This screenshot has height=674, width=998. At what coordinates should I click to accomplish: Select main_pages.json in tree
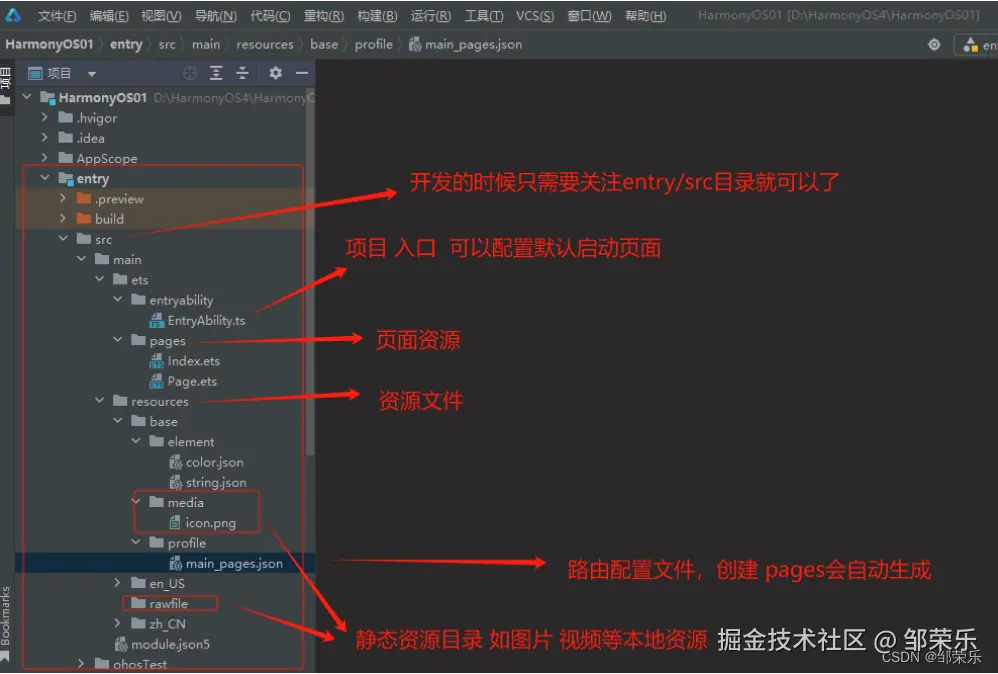tap(226, 563)
